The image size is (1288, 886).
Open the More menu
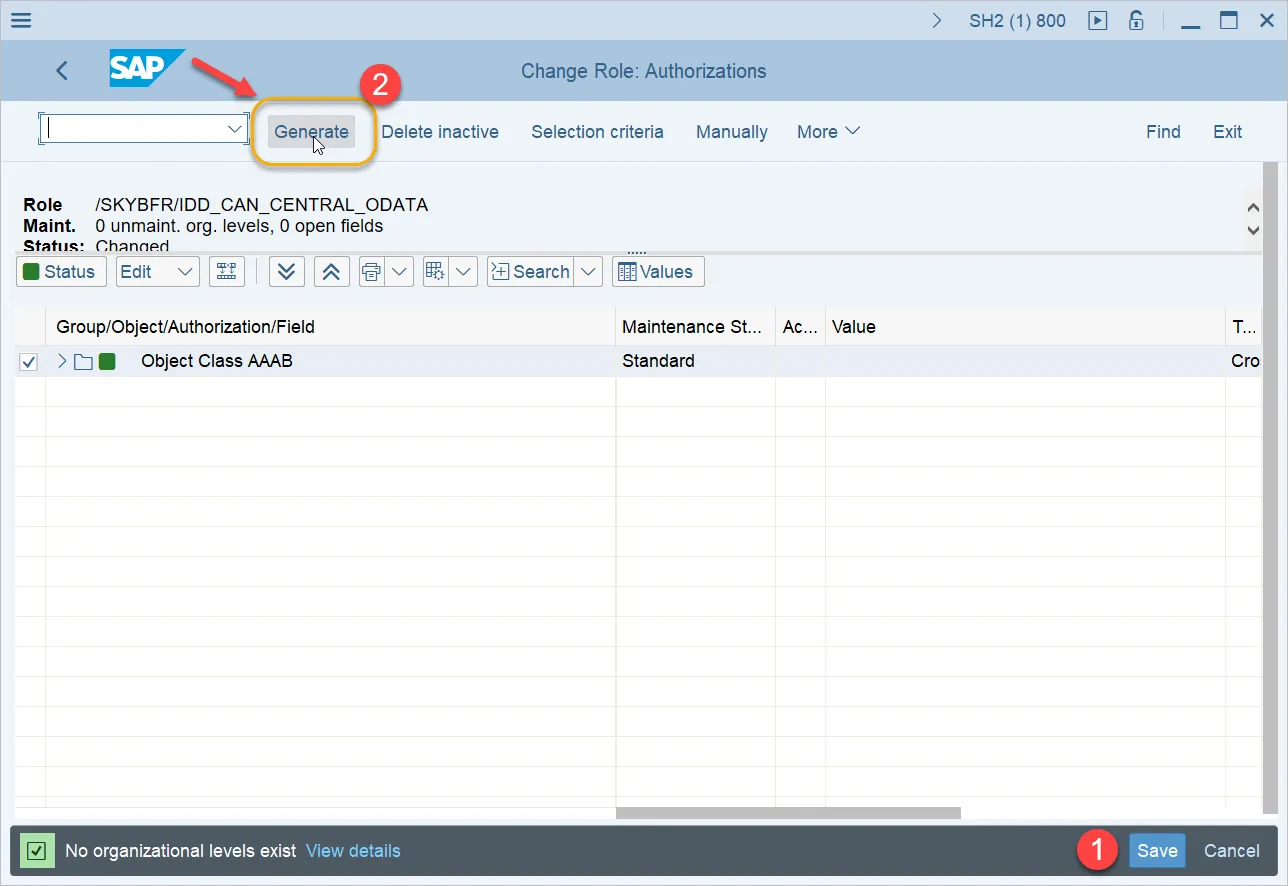828,132
